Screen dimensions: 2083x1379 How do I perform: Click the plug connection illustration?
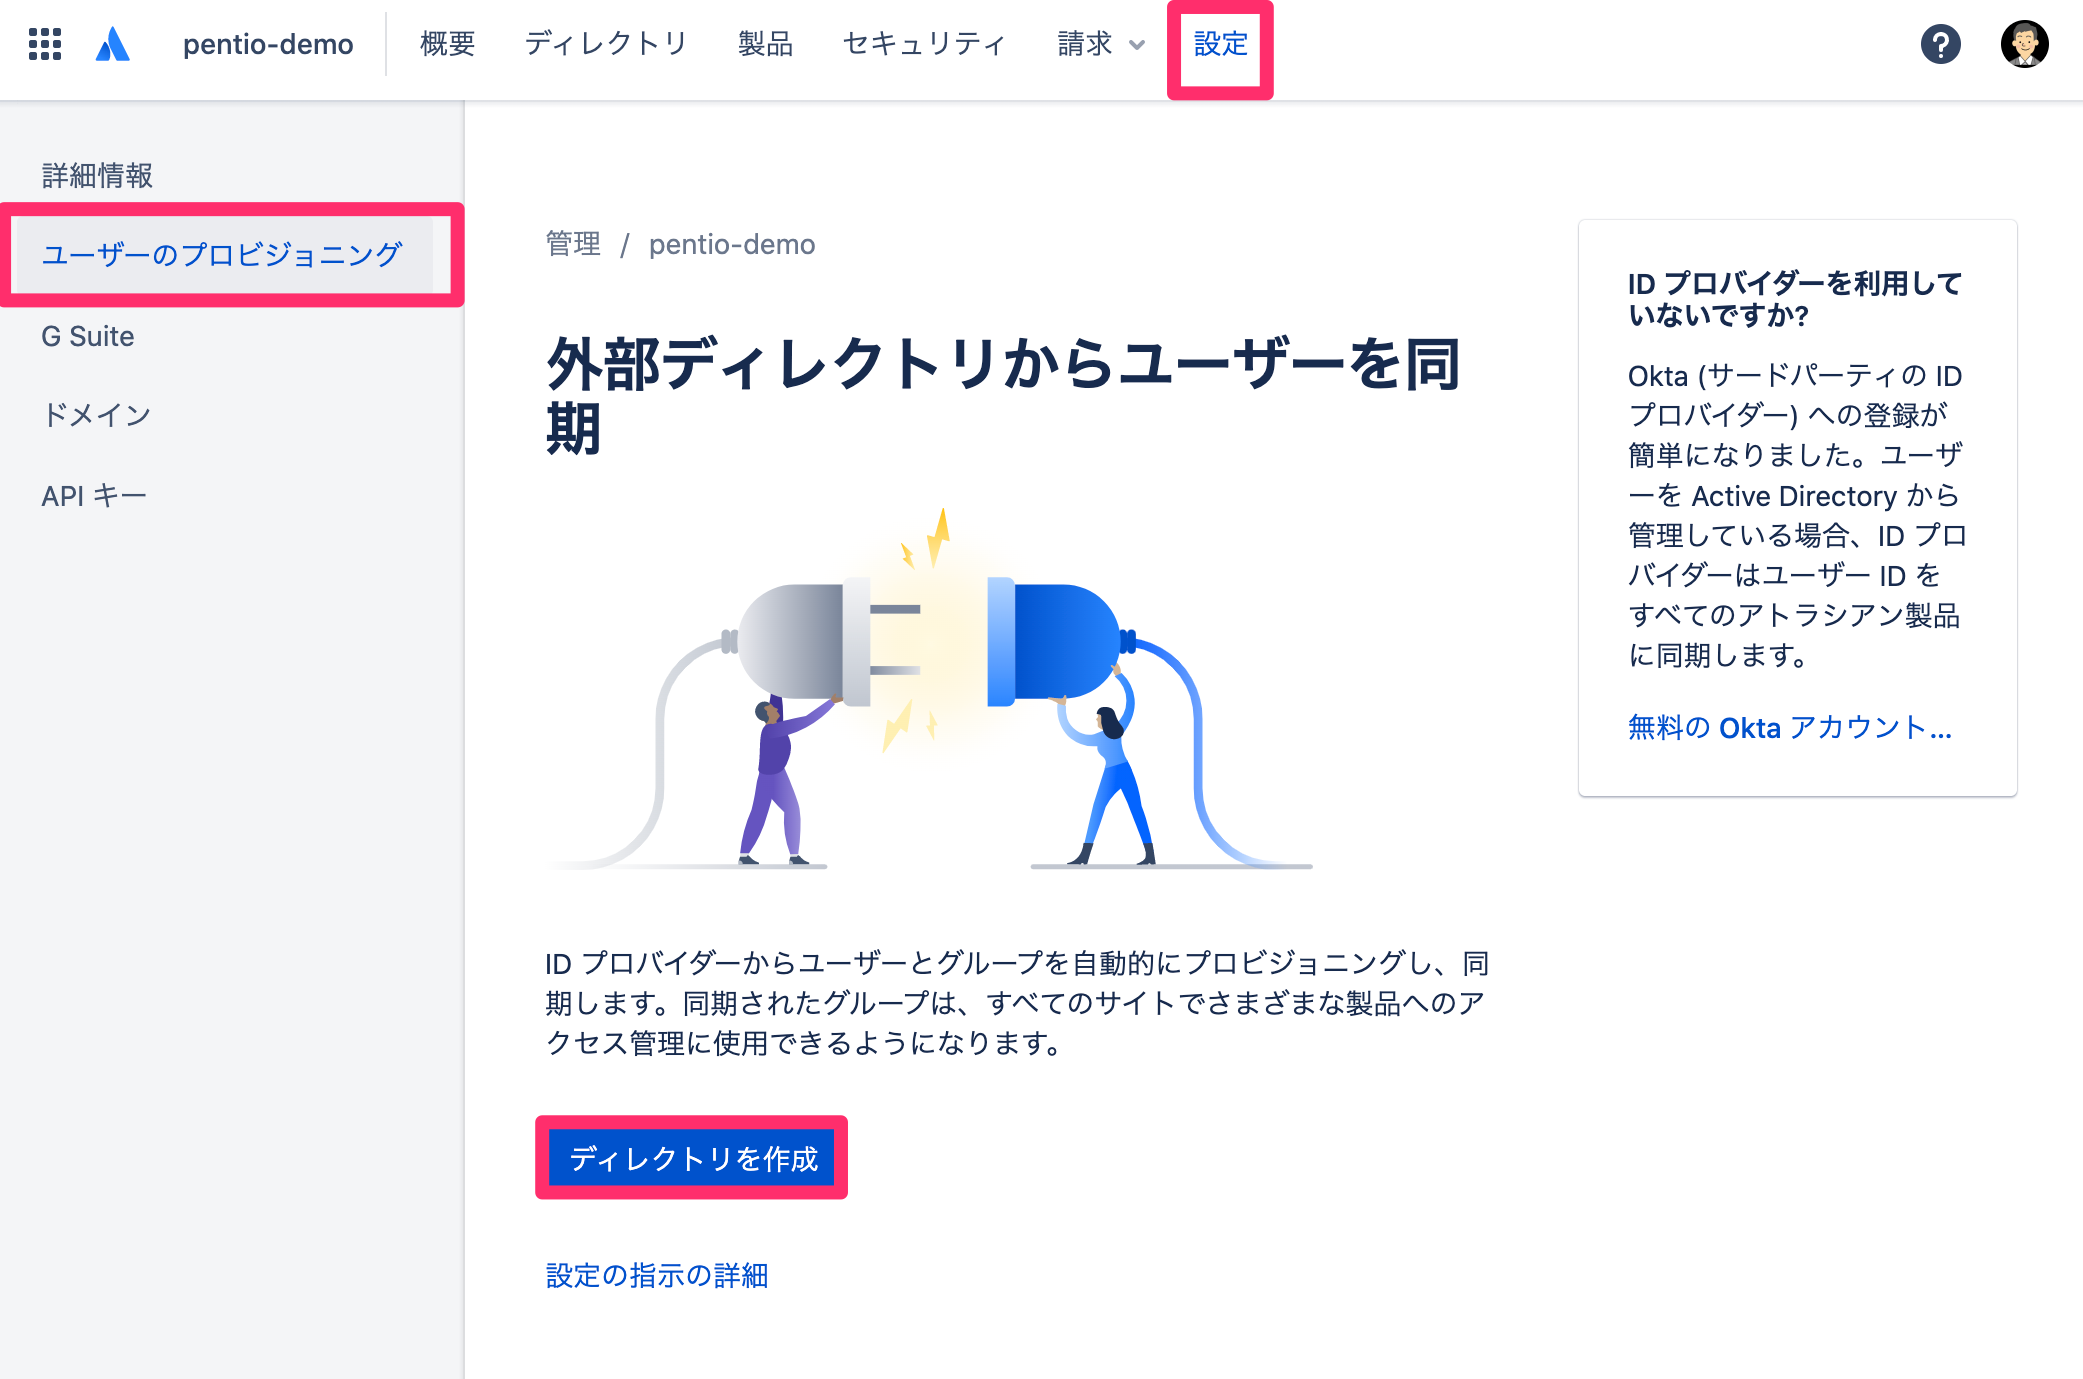pos(930,690)
